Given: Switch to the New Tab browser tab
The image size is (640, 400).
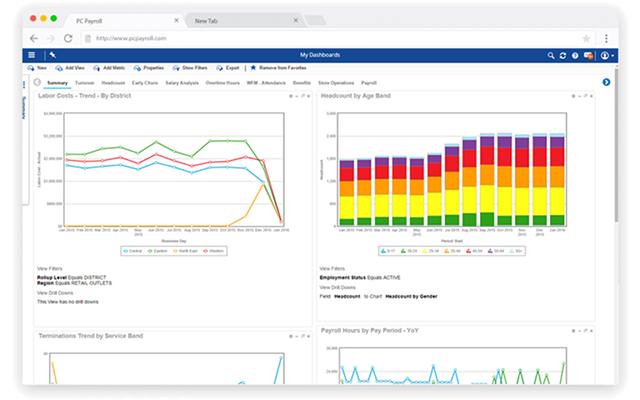Looking at the screenshot, I should (245, 20).
